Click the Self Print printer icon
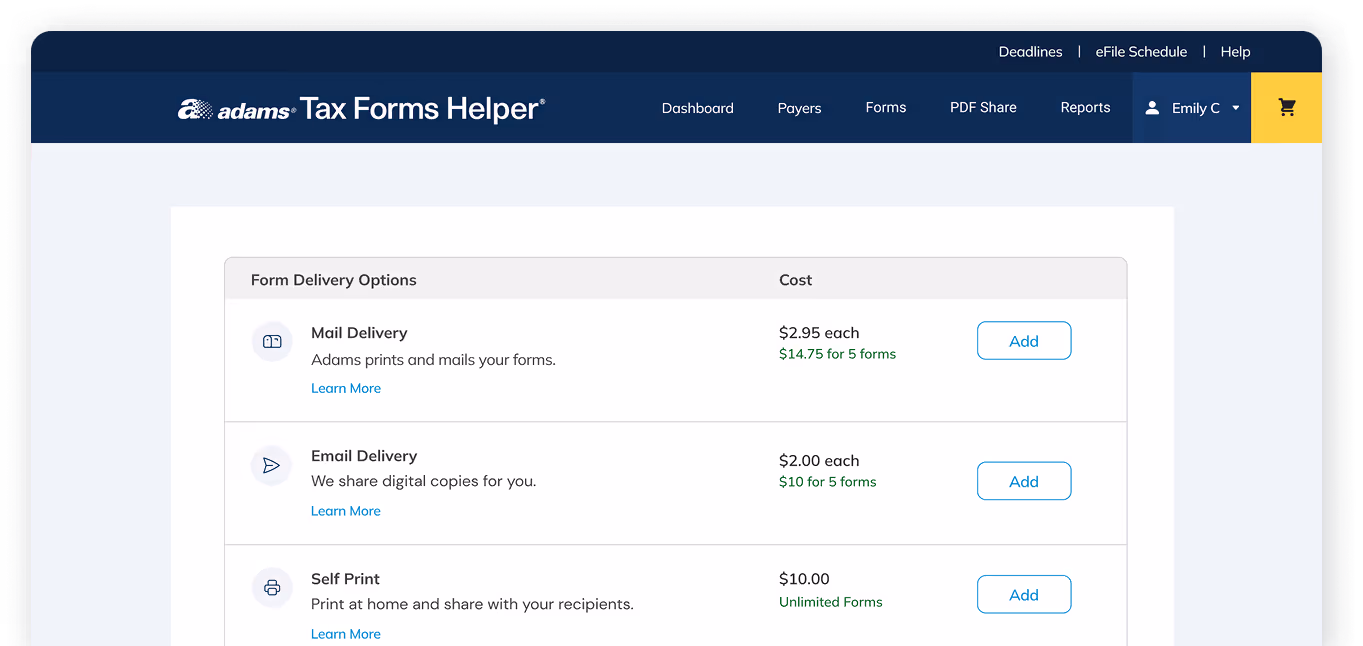Screen dimensions: 1363x646 tap(271, 588)
